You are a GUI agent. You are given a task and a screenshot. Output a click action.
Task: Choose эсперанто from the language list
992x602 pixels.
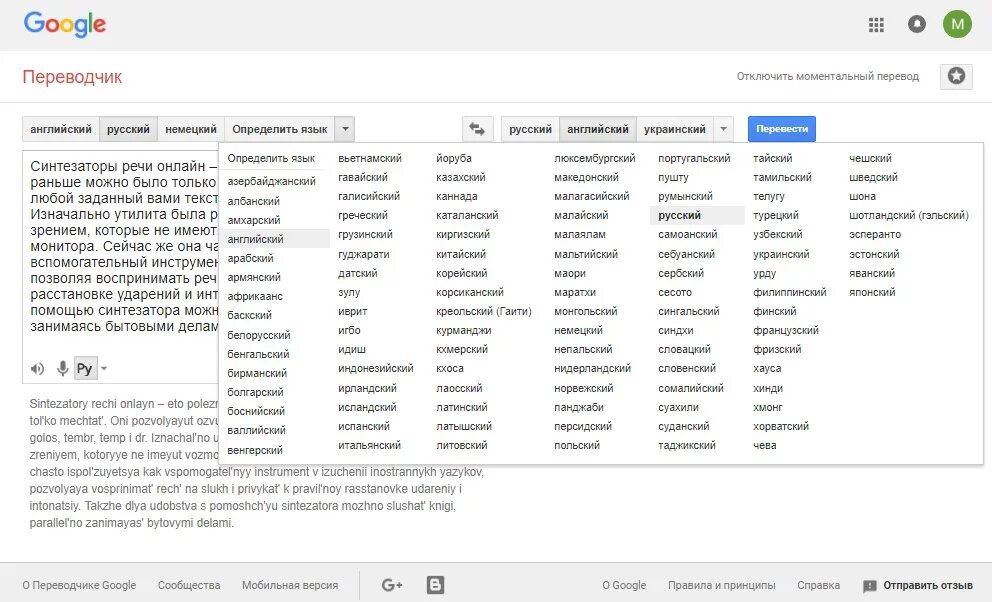pos(875,235)
